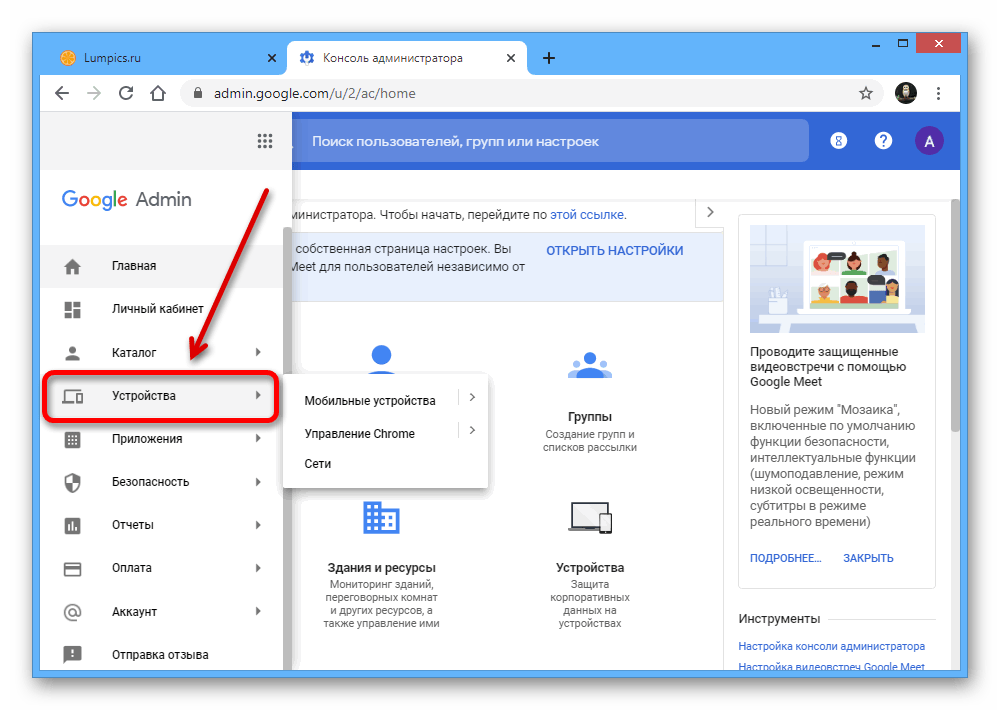Expand the Отчеты submenu arrow
The image size is (1000, 710).
258,525
